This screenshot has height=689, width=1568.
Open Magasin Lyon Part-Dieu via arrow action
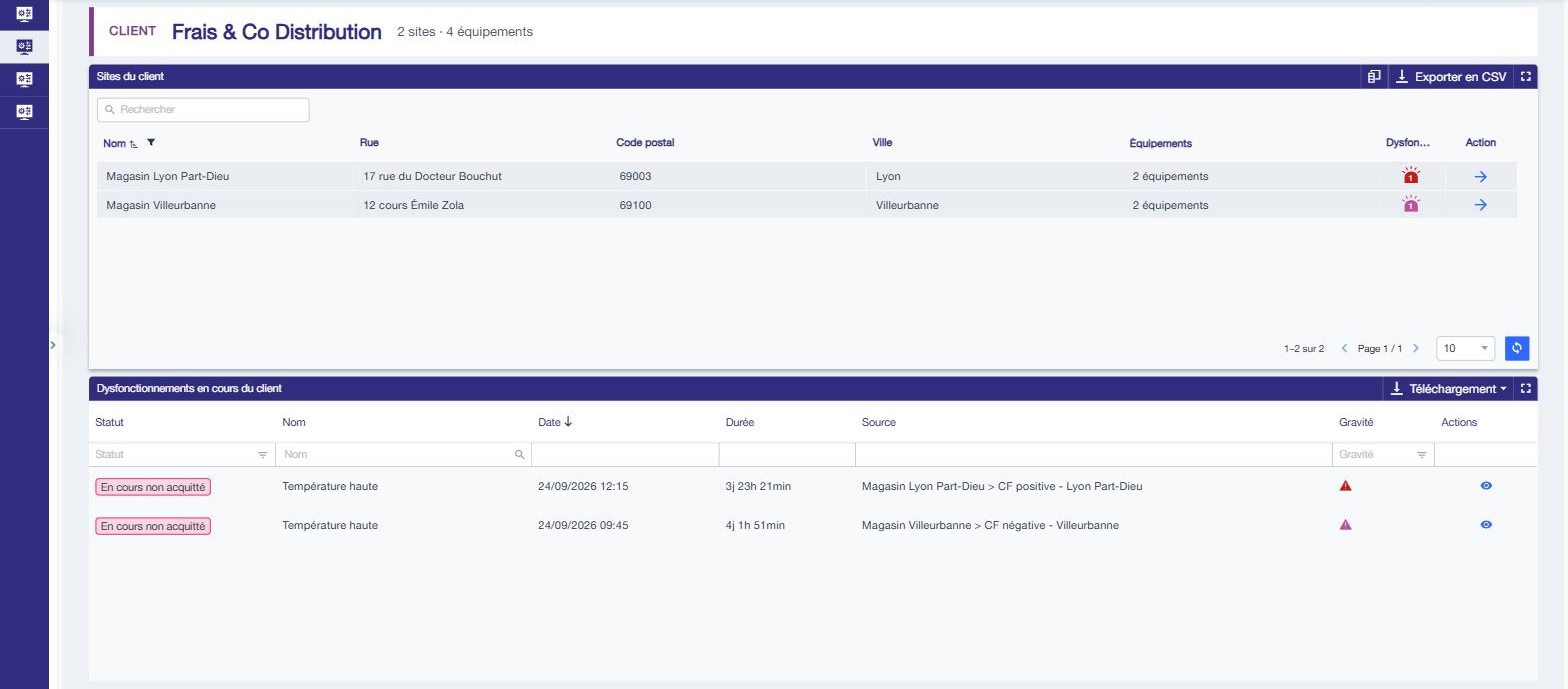[1481, 176]
